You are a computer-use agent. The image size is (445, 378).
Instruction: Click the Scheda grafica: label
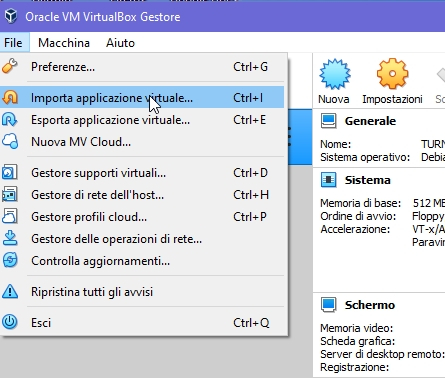click(357, 341)
